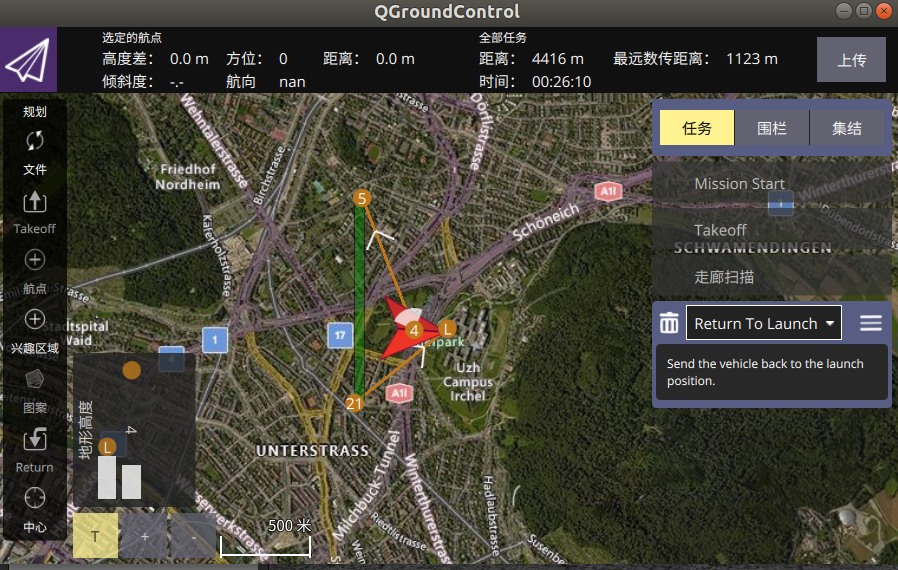The width and height of the screenshot is (898, 570).
Task: Switch to the 围栏 (Fence) tab
Action: pos(771,128)
